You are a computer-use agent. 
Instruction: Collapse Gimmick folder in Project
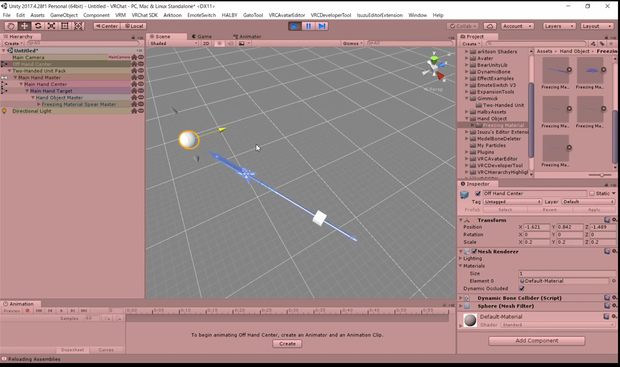(467, 98)
